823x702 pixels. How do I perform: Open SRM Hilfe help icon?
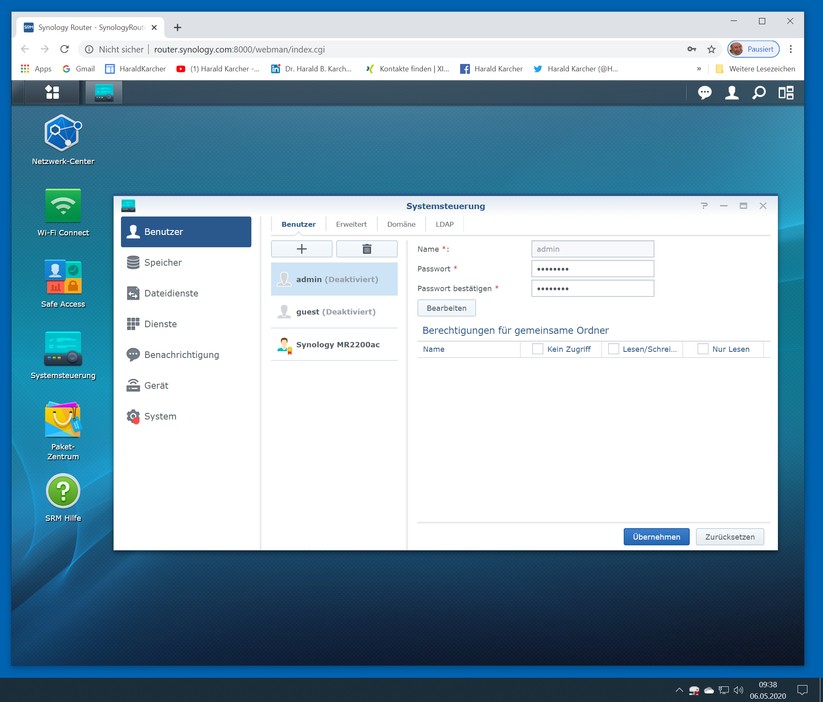pyautogui.click(x=62, y=491)
